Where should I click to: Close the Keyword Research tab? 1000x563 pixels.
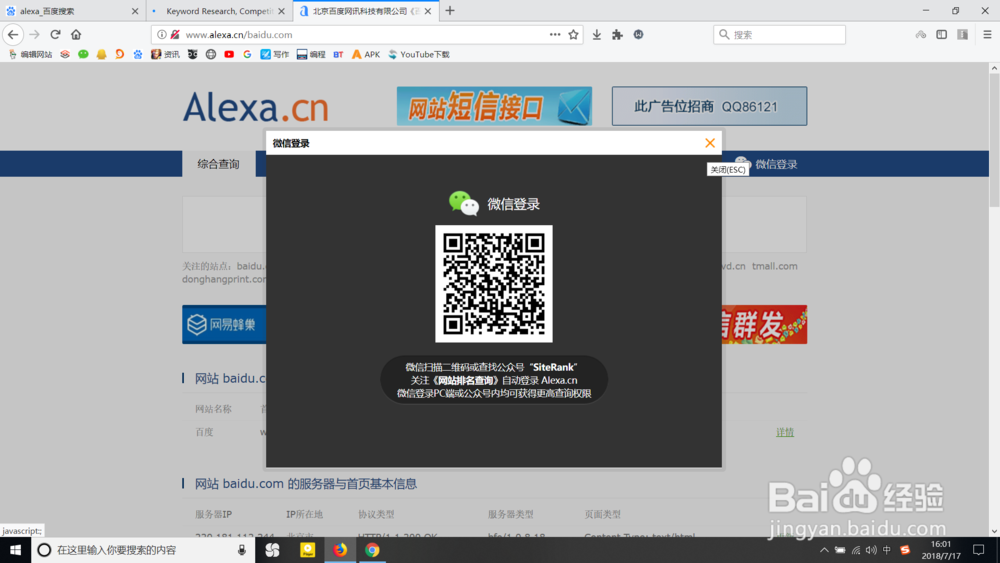[x=281, y=11]
